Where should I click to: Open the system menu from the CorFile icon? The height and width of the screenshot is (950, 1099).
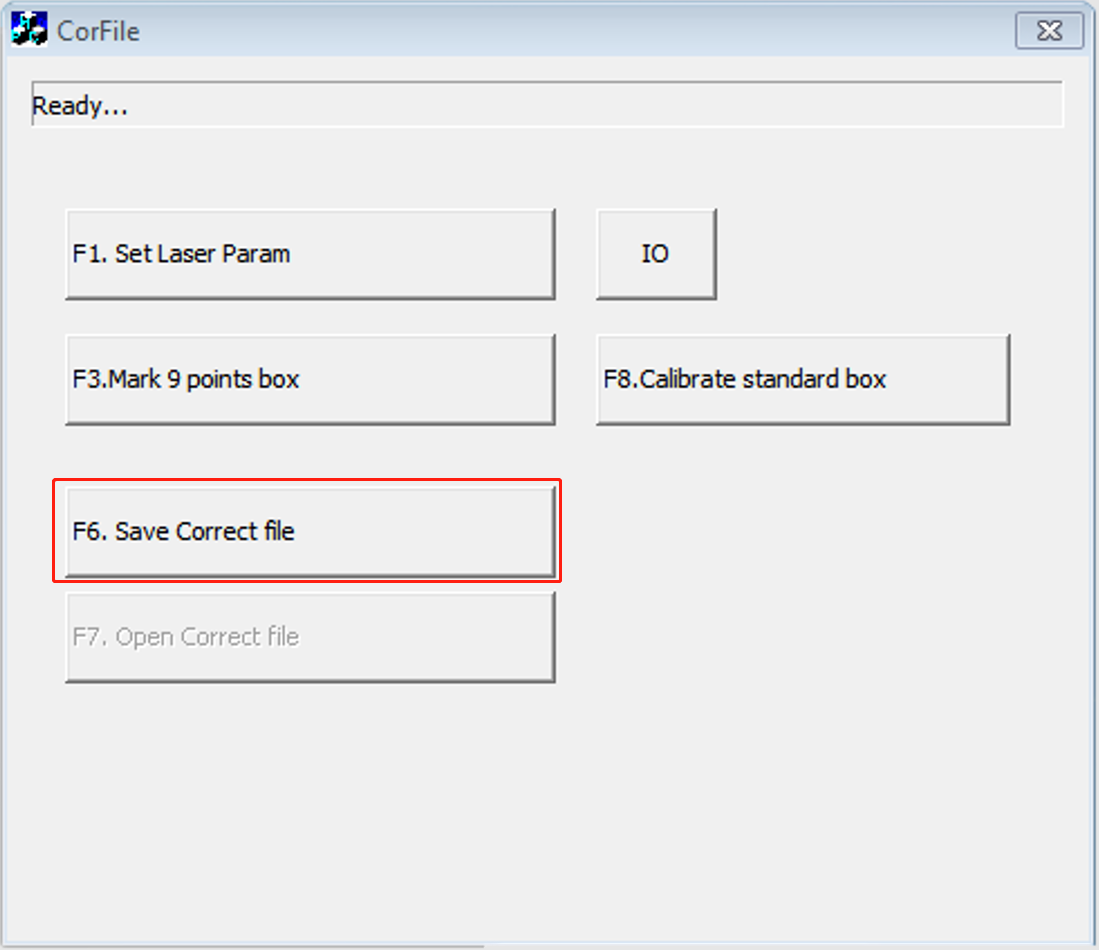pyautogui.click(x=29, y=30)
